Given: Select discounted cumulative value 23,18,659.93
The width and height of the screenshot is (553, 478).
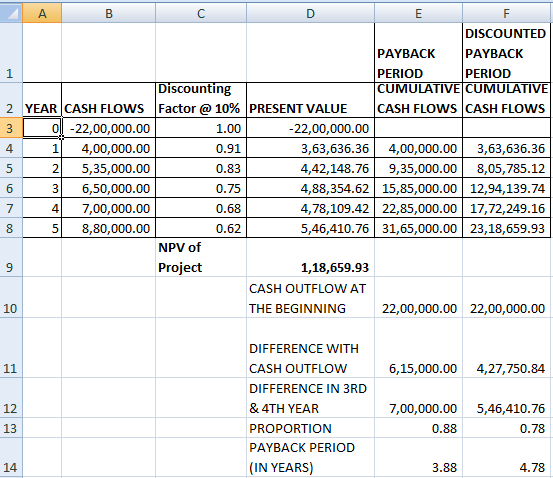Looking at the screenshot, I should pos(506,228).
